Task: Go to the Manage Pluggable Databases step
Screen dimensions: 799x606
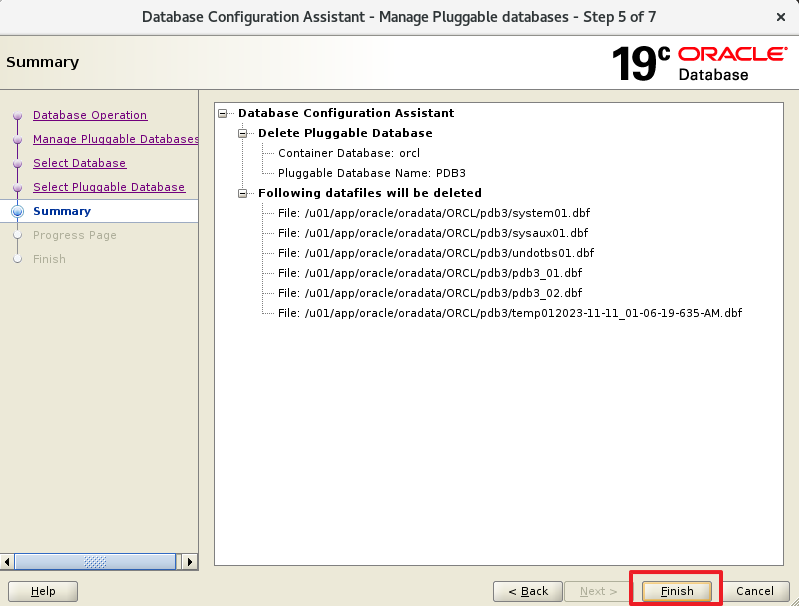Action: (116, 139)
